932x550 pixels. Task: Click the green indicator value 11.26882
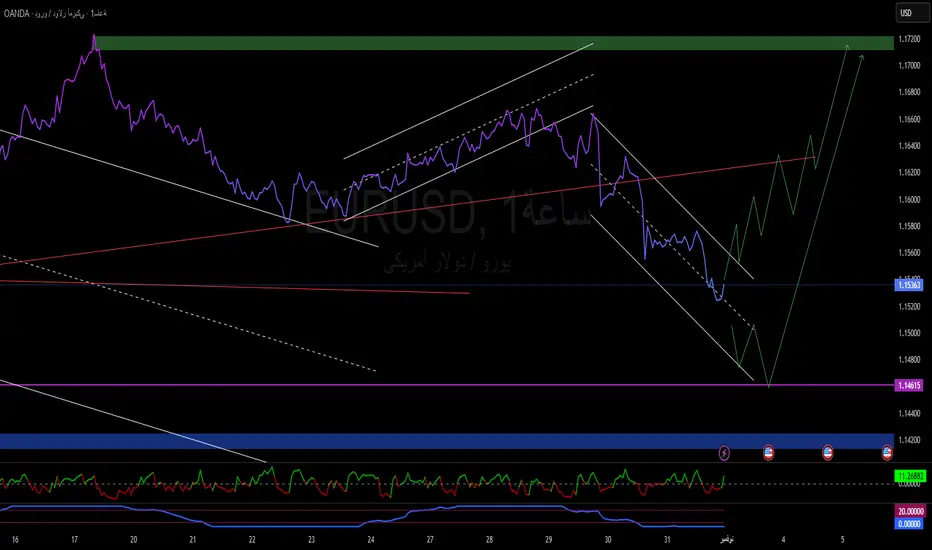[x=910, y=476]
